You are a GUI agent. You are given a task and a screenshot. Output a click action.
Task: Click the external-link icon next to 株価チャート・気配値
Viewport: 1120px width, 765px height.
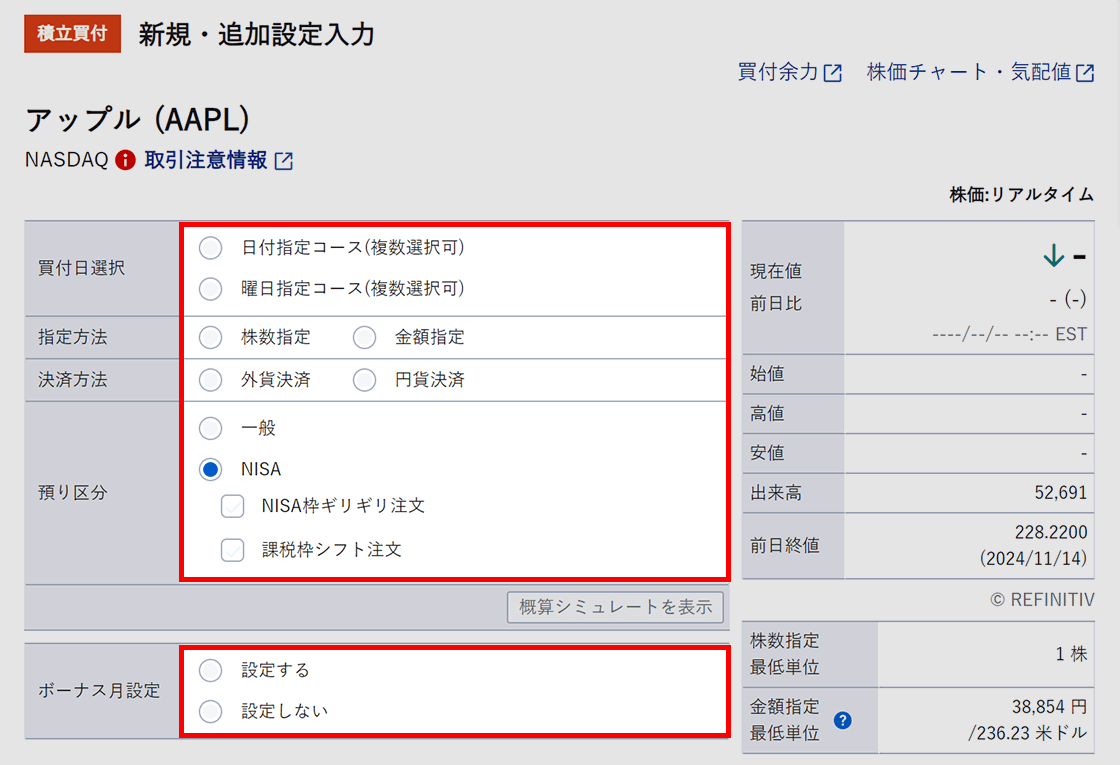[1085, 73]
